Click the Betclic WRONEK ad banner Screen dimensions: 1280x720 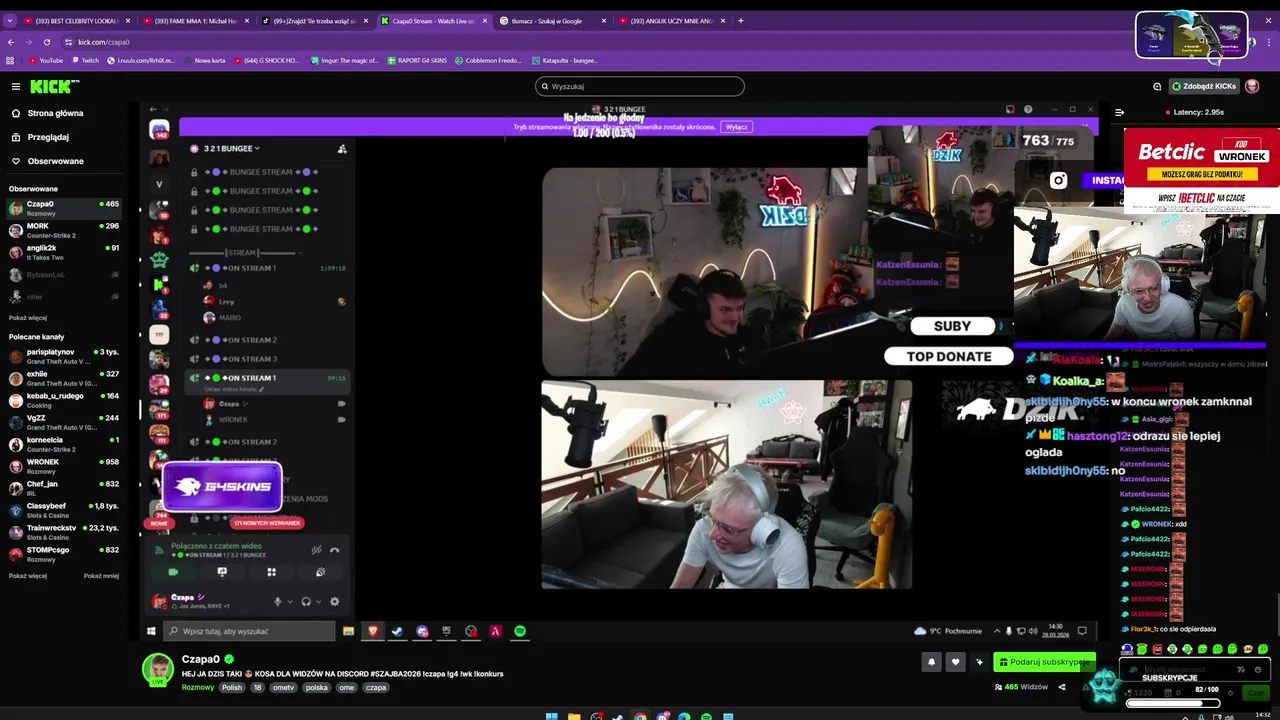pyautogui.click(x=1201, y=170)
